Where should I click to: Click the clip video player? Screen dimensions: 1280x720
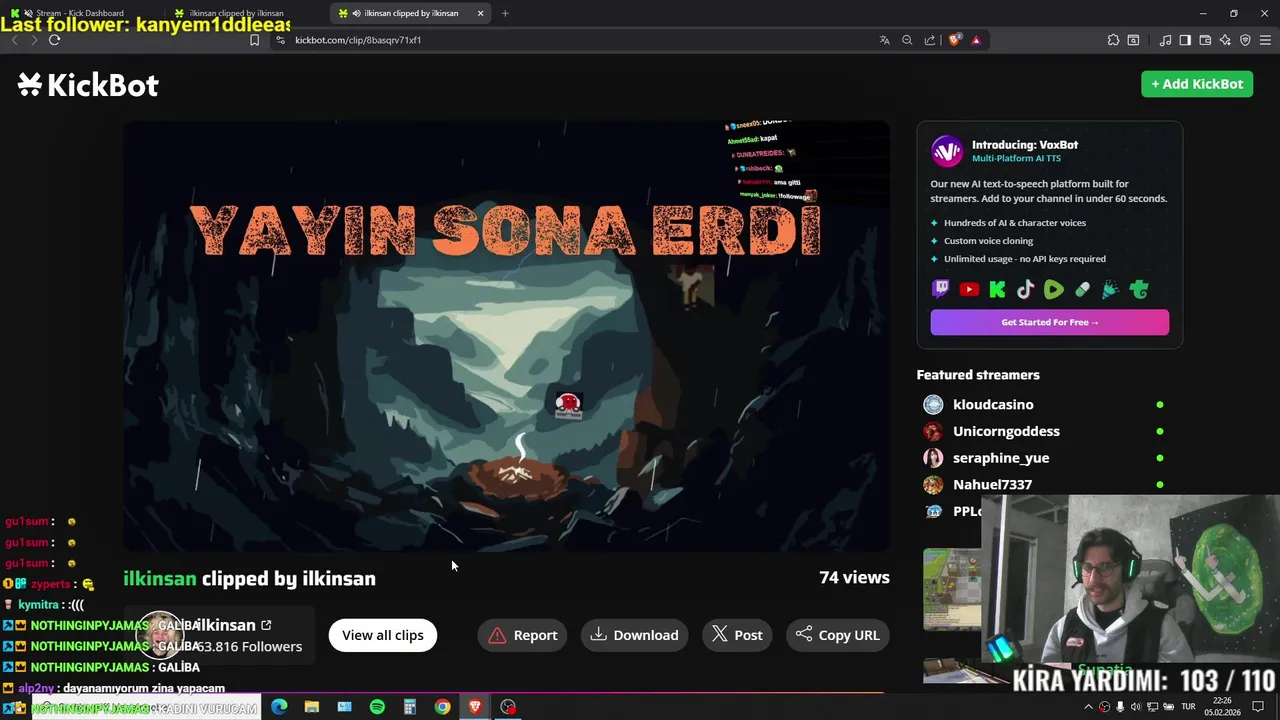(x=506, y=336)
